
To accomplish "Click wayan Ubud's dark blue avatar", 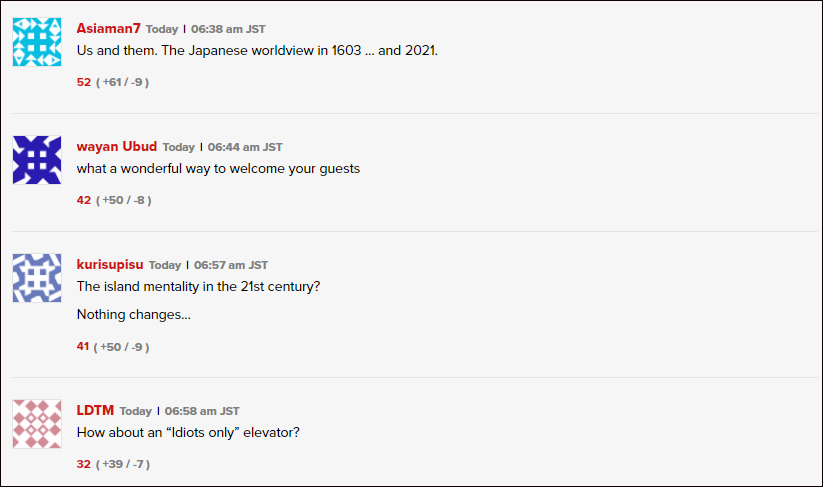I will point(37,160).
